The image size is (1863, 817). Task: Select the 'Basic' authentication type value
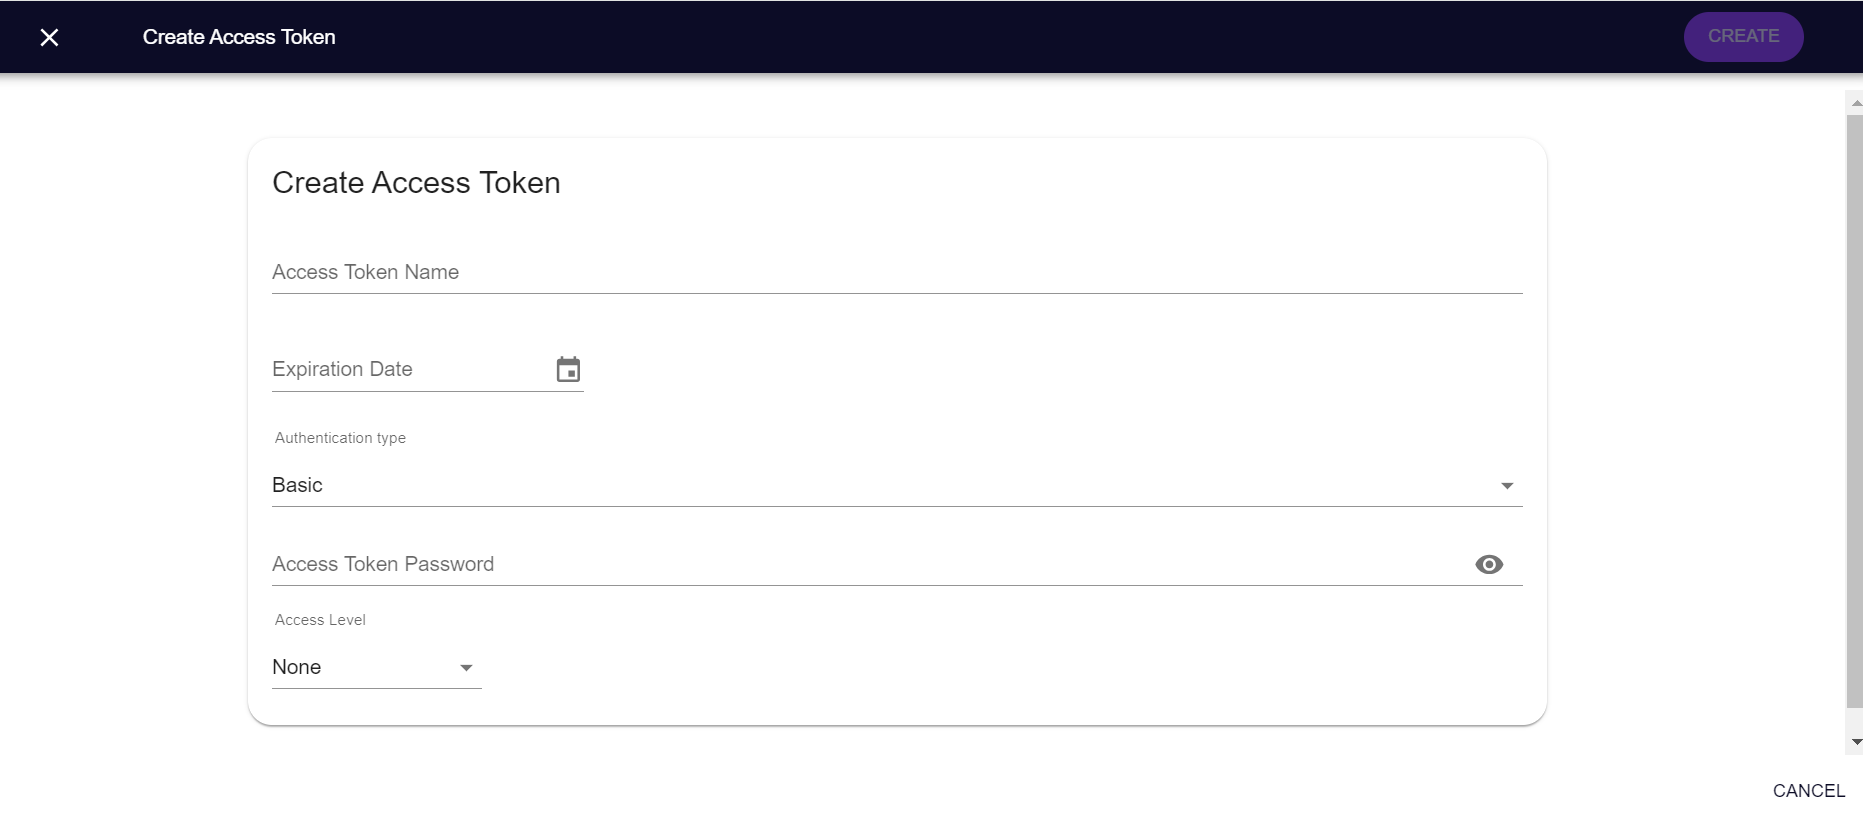[x=298, y=485]
